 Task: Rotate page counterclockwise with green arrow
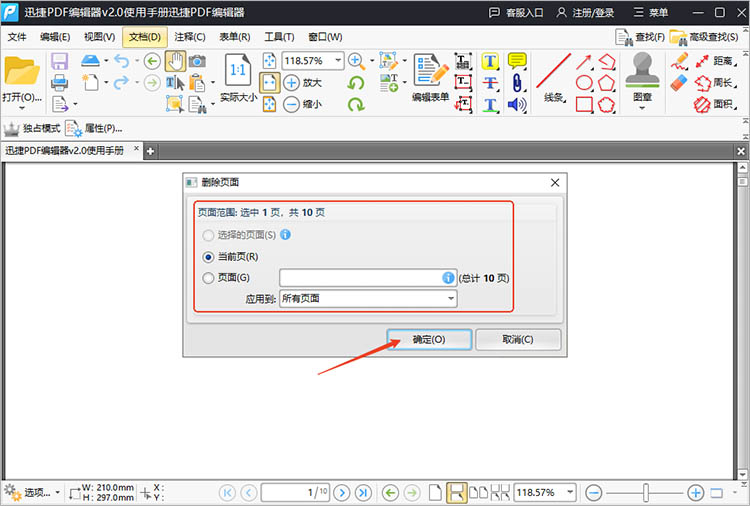355,83
